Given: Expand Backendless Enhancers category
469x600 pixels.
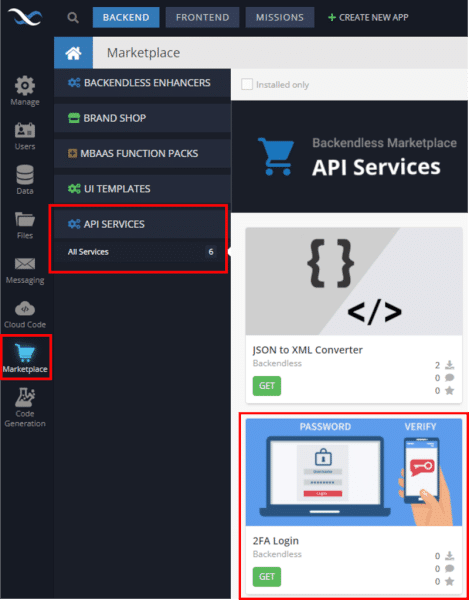Looking at the screenshot, I should pyautogui.click(x=142, y=83).
